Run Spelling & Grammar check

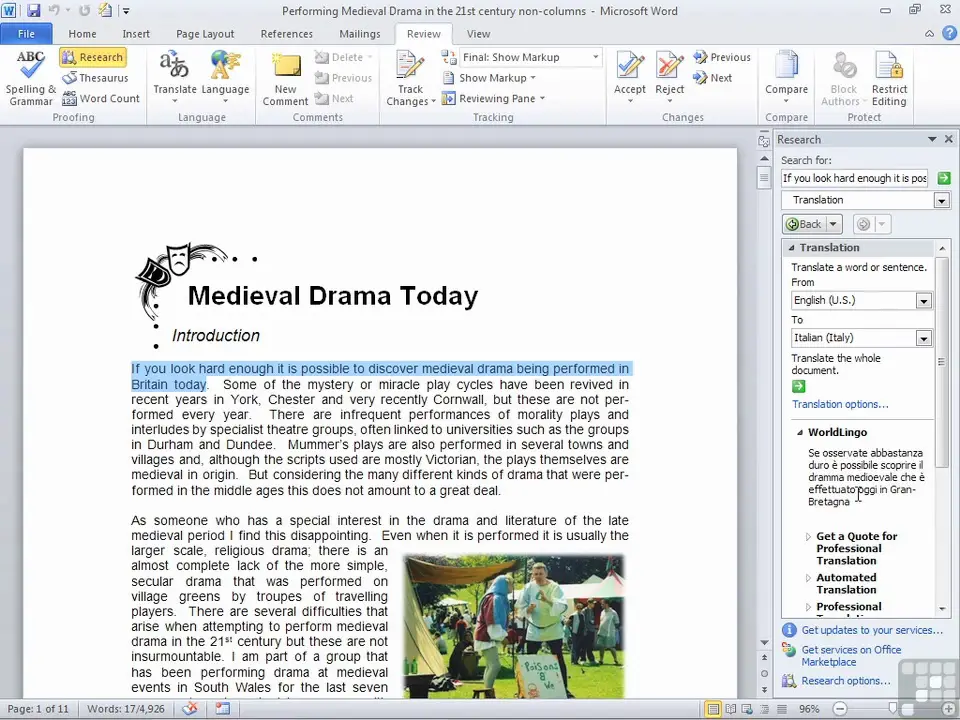tap(30, 78)
